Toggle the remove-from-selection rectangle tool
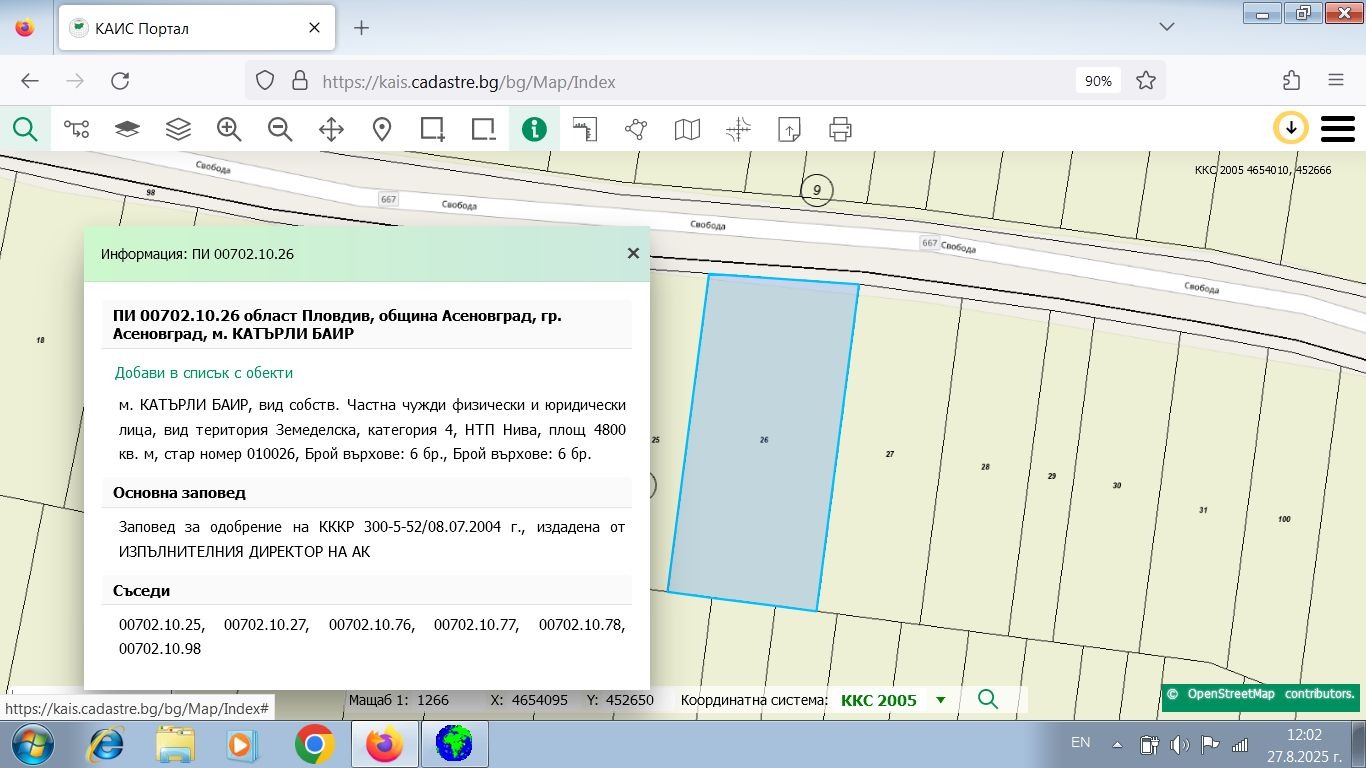The width and height of the screenshot is (1366, 768). [483, 129]
